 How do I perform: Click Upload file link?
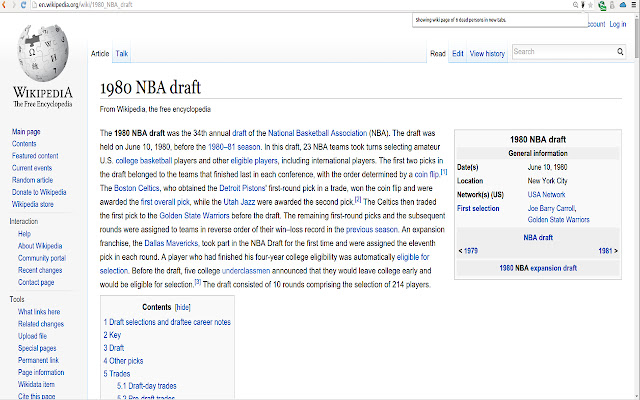click(32, 336)
